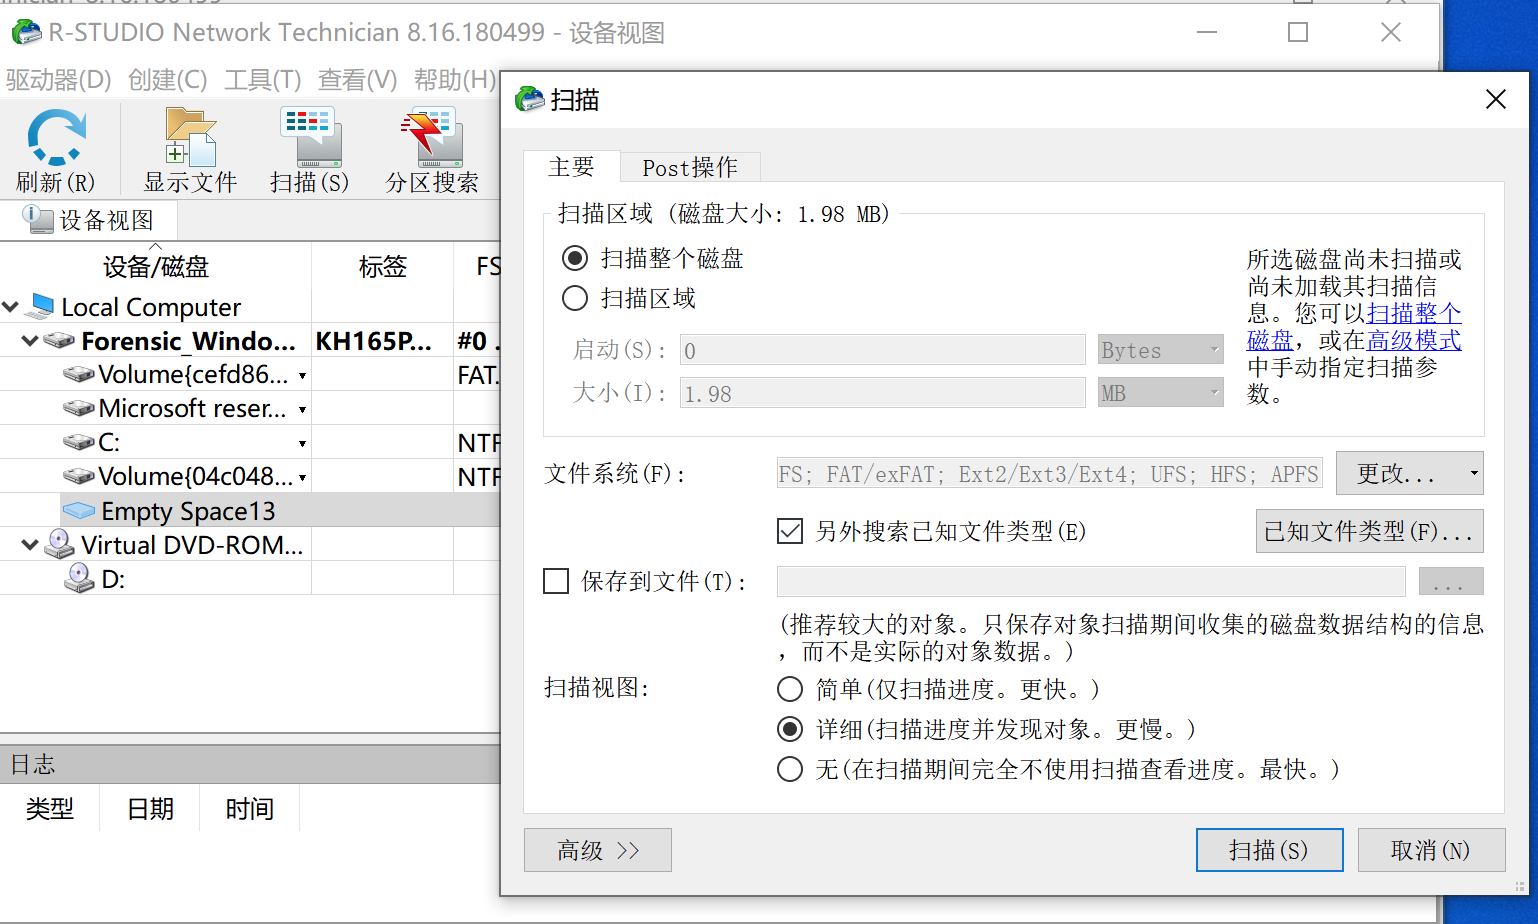Click the 保存到文件 path field
The height and width of the screenshot is (924, 1538).
[x=1091, y=581]
